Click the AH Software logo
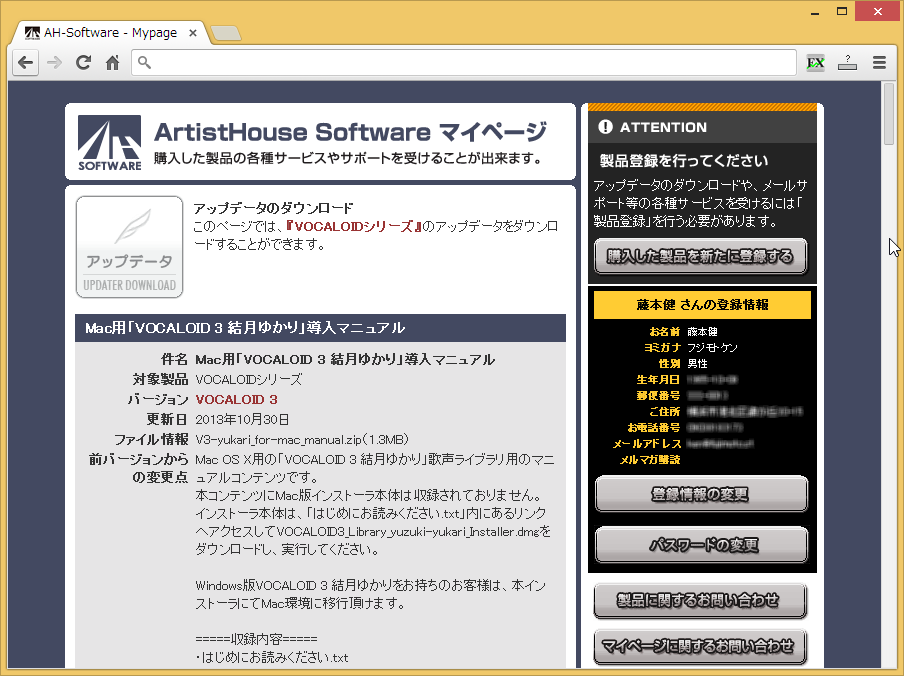The width and height of the screenshot is (904, 676). (110, 142)
